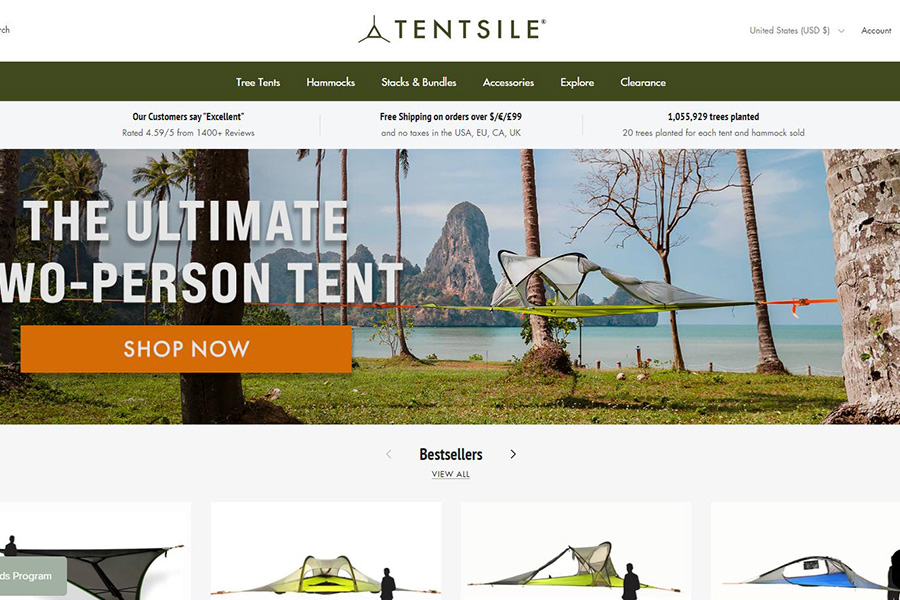Expand the Explore navigation item
This screenshot has height=600, width=900.
click(x=577, y=82)
